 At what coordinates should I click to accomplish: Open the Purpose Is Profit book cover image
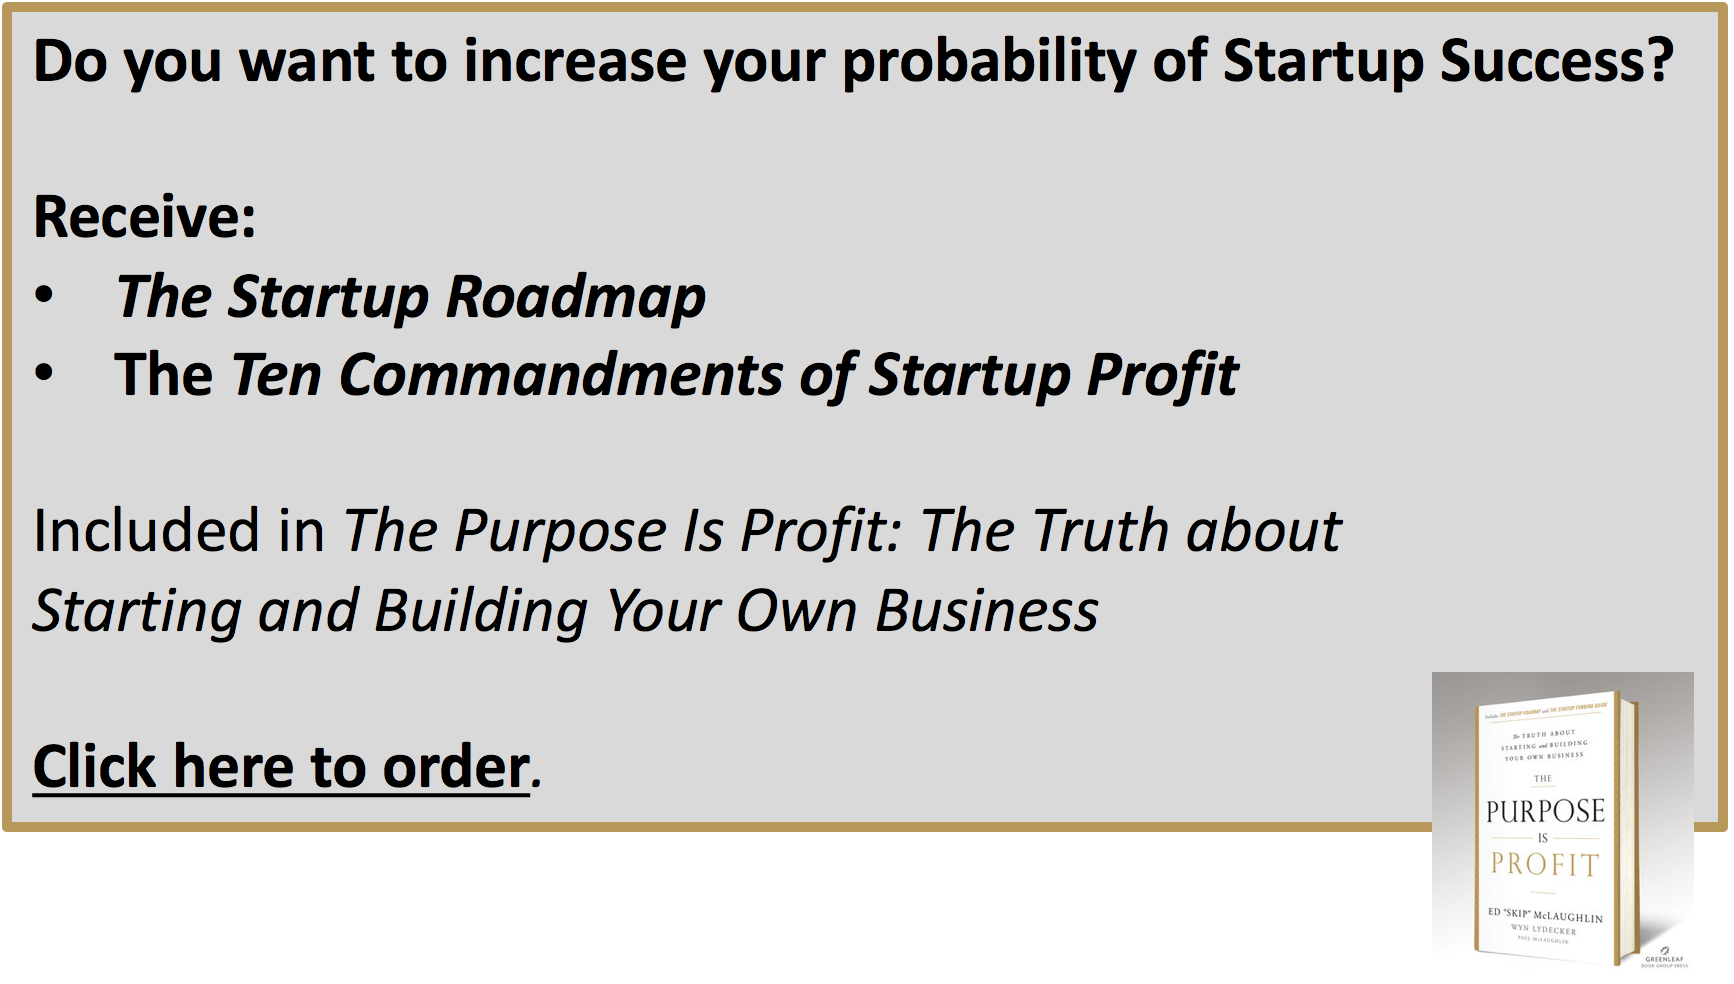click(x=1562, y=822)
